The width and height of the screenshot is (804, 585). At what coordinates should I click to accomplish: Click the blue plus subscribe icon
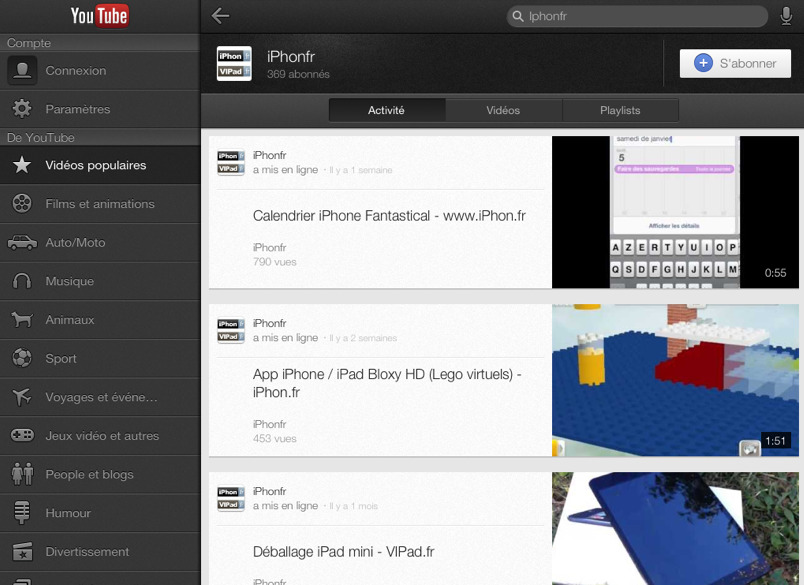(x=703, y=64)
